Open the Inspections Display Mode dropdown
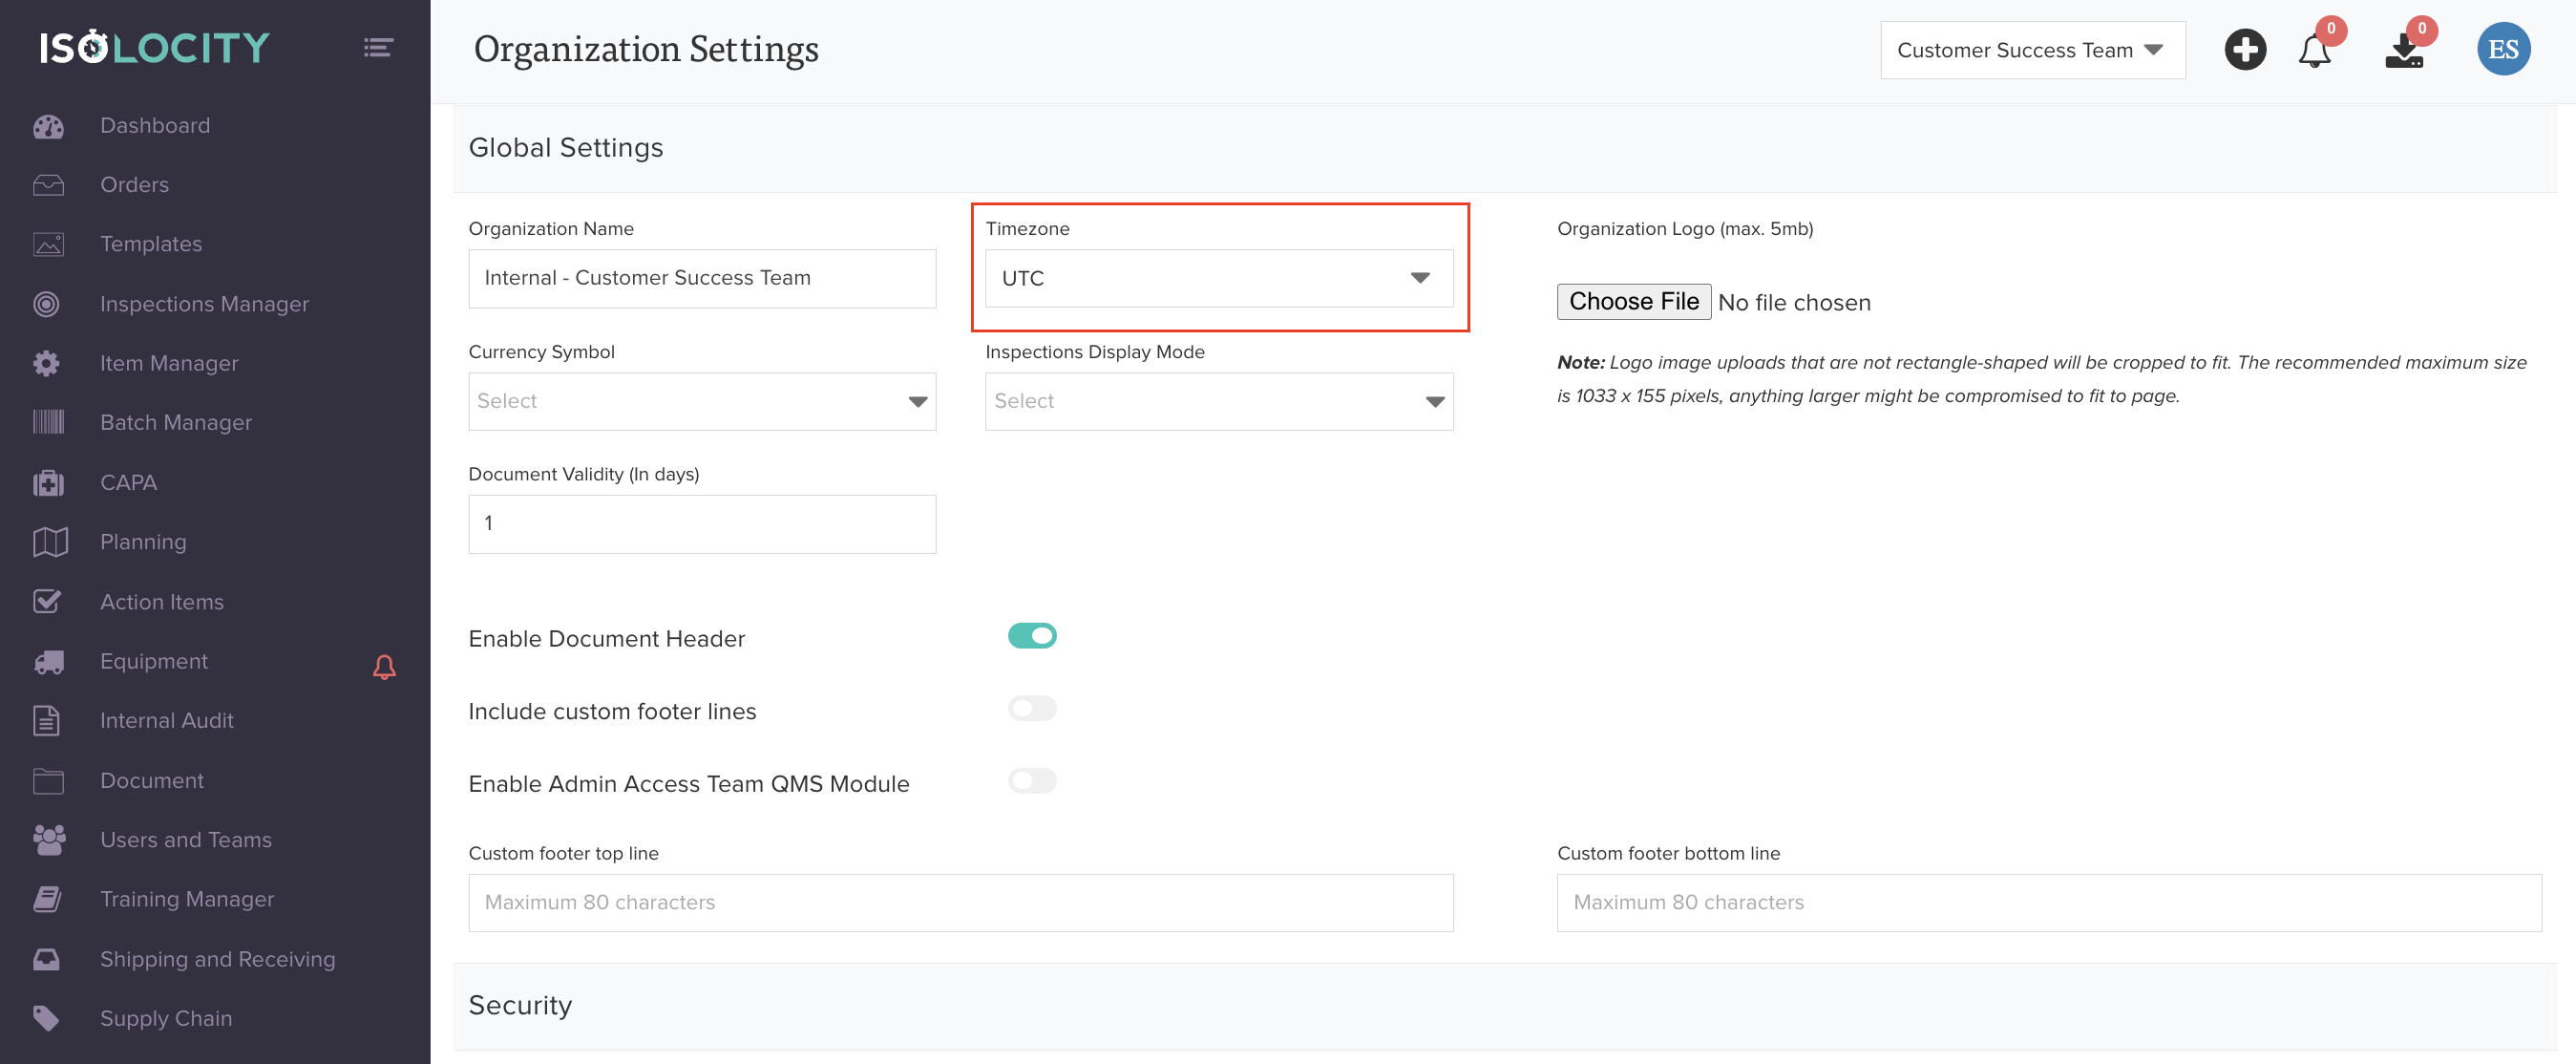Image resolution: width=2576 pixels, height=1064 pixels. (1218, 402)
